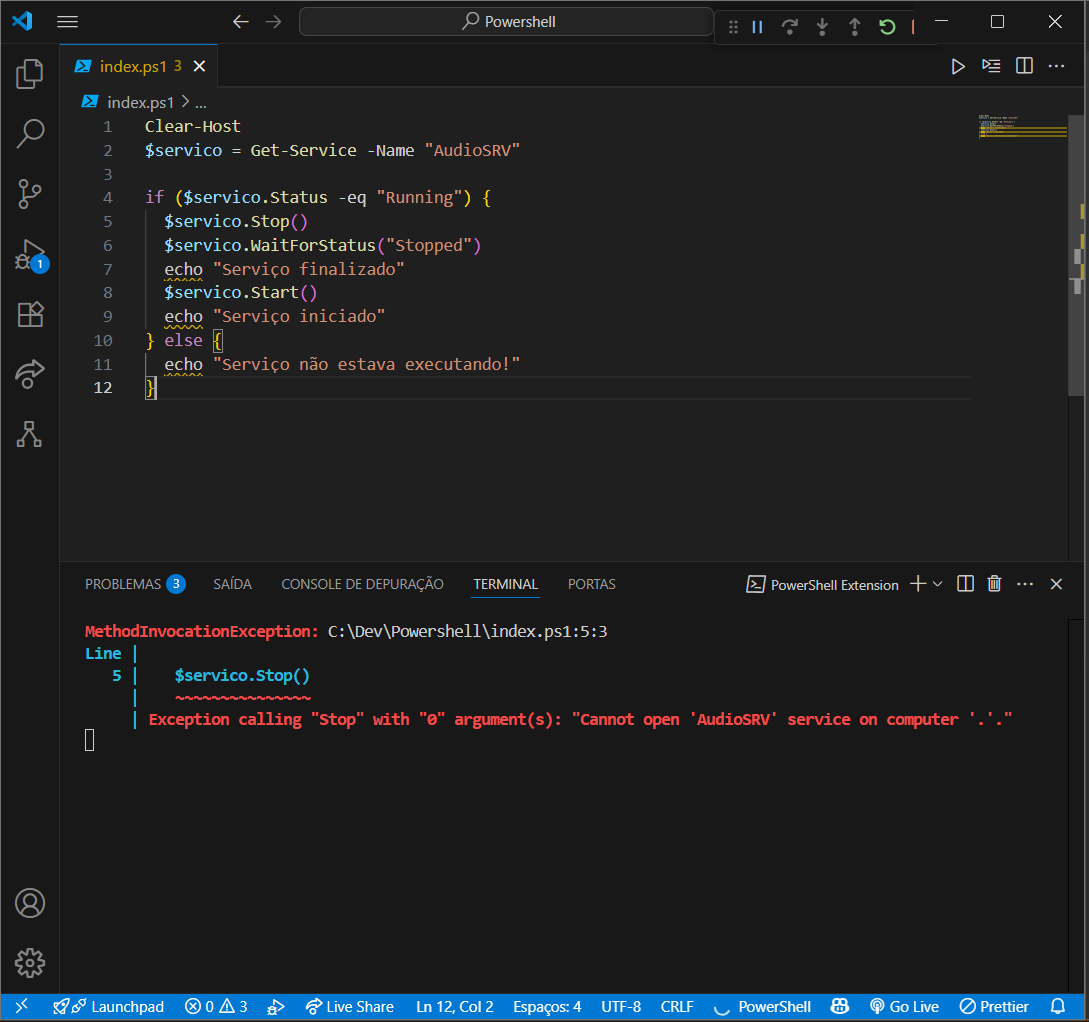Viewport: 1089px width, 1022px height.
Task: Go forward with the right arrow
Action: [x=274, y=22]
